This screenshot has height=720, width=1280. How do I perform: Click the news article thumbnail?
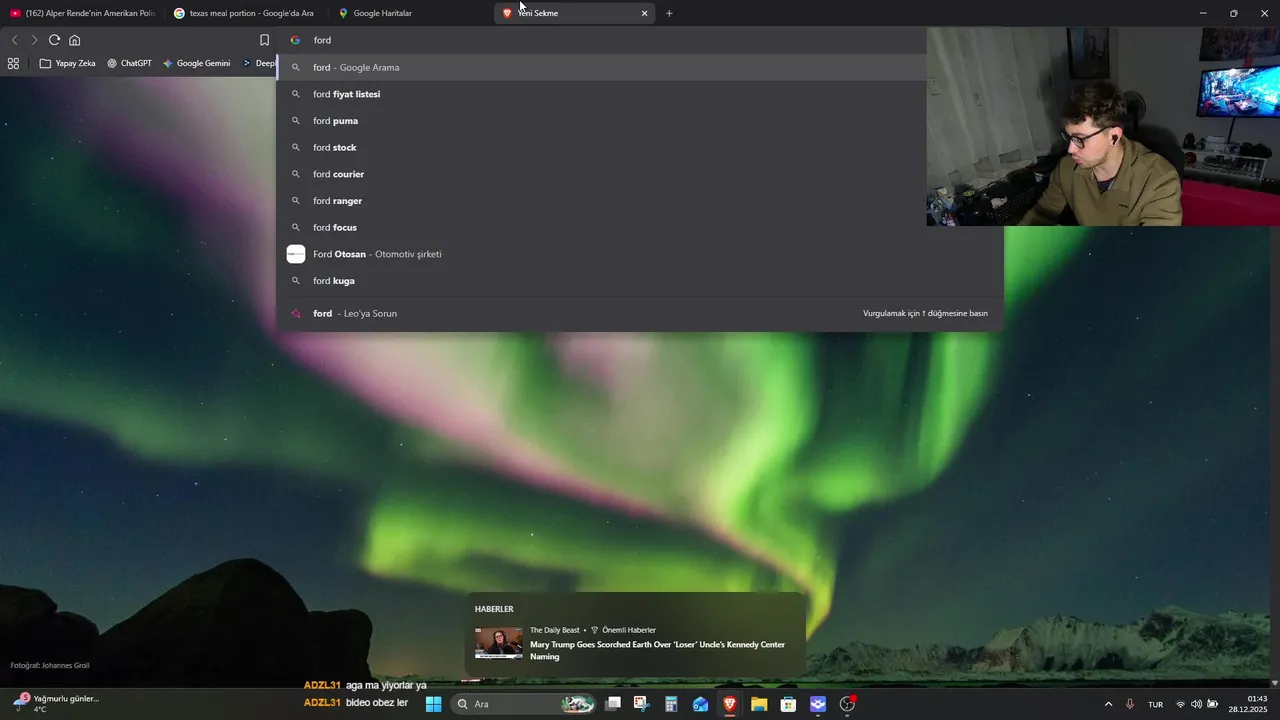(498, 643)
